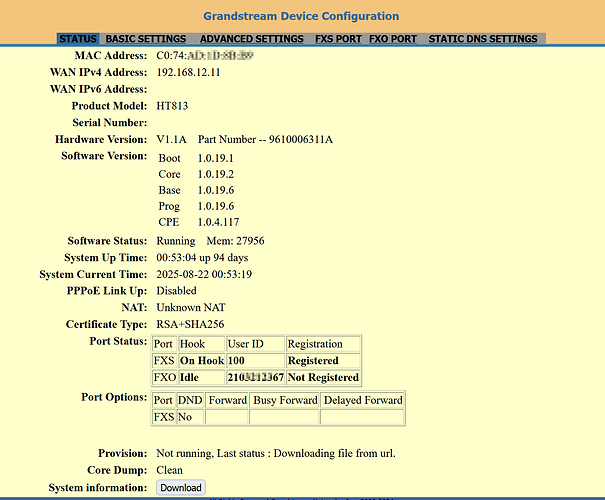Go to the ADVANCED SETTINGS tab
The height and width of the screenshot is (500, 605).
[251, 39]
